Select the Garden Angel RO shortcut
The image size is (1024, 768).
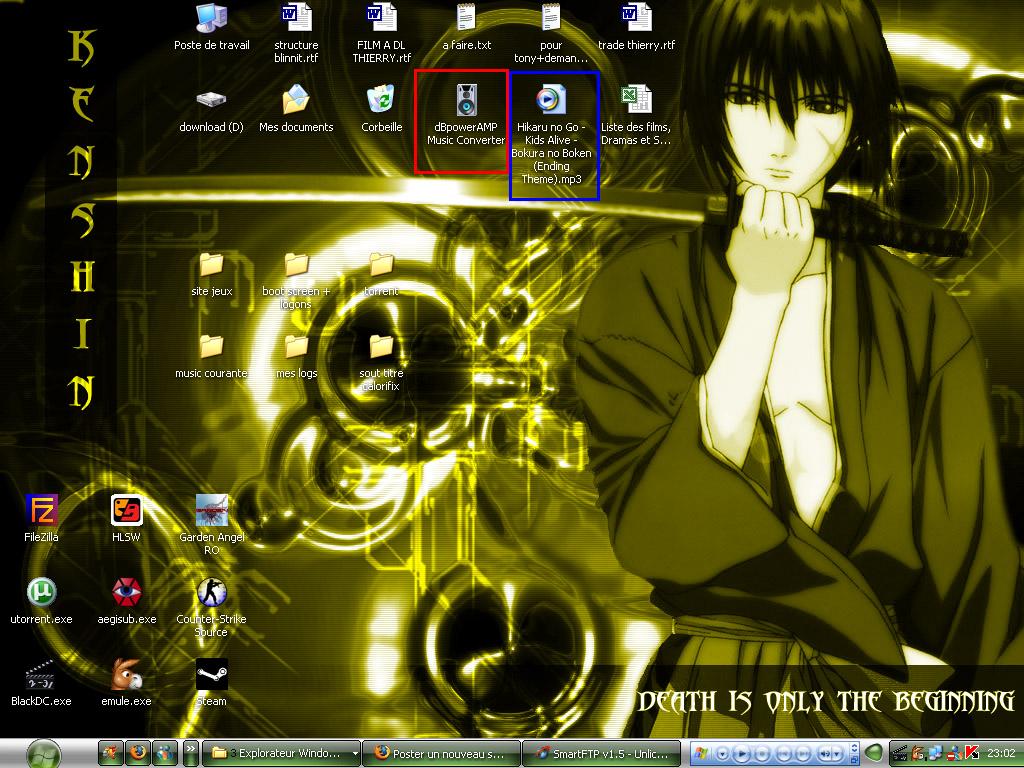(x=212, y=525)
